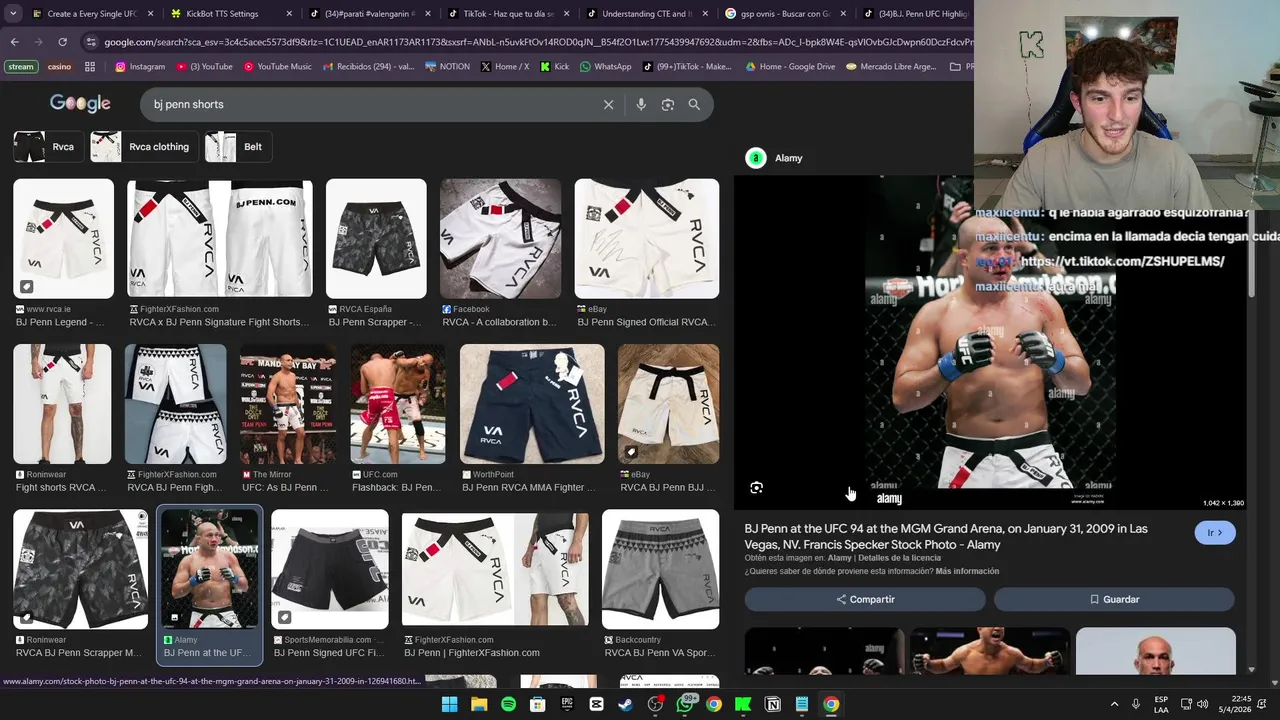Viewport: 1280px width, 720px height.
Task: Click the Guardar save button
Action: tap(1114, 599)
